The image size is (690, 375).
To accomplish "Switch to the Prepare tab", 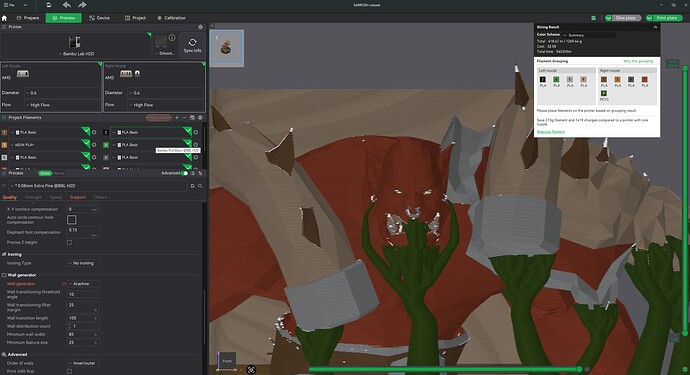I will [28, 18].
